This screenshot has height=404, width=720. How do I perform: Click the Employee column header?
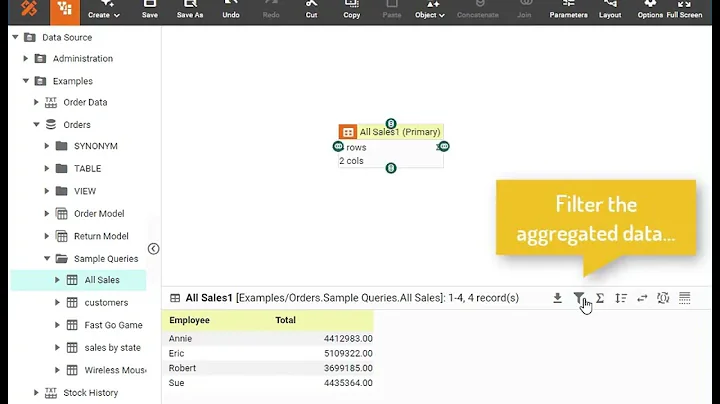pos(189,320)
